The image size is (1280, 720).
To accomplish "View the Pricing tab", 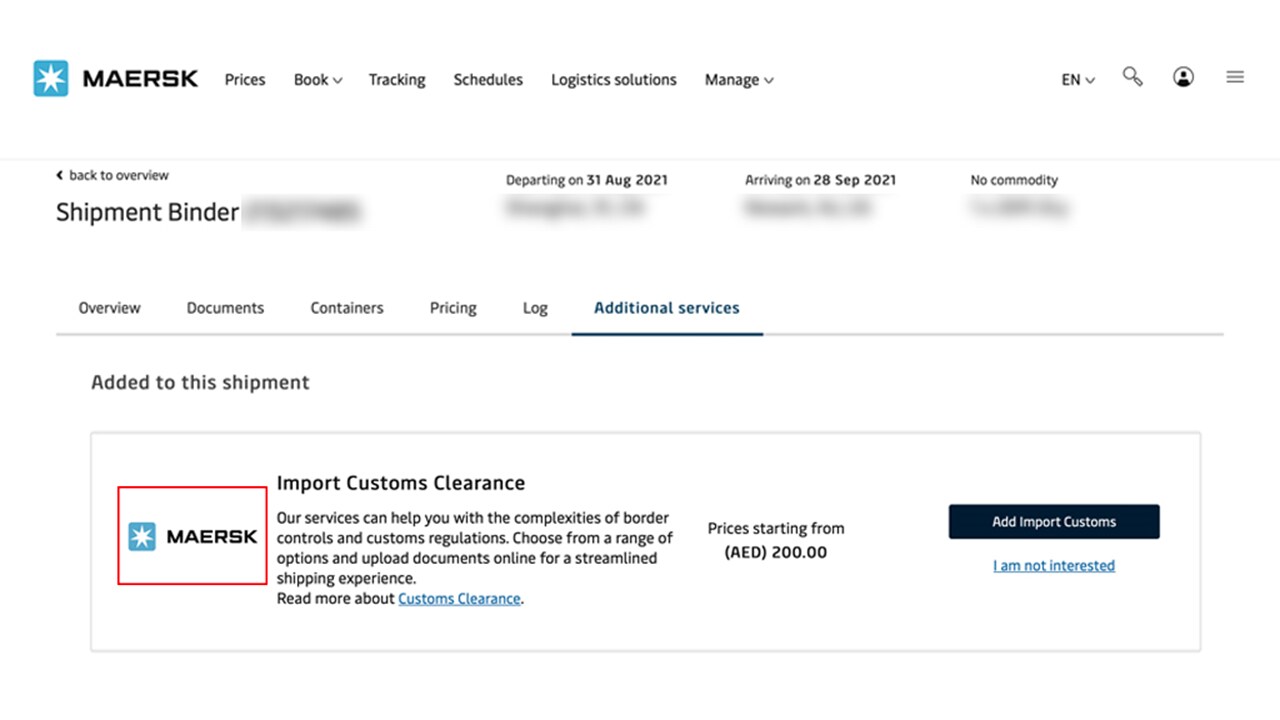I will pyautogui.click(x=453, y=308).
